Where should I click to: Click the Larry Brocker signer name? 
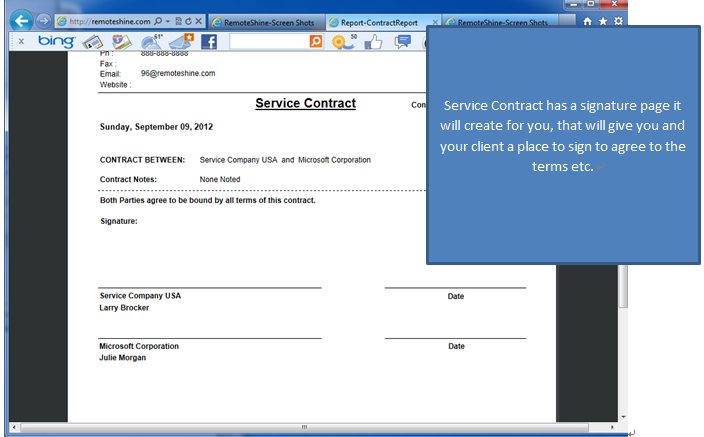(124, 308)
